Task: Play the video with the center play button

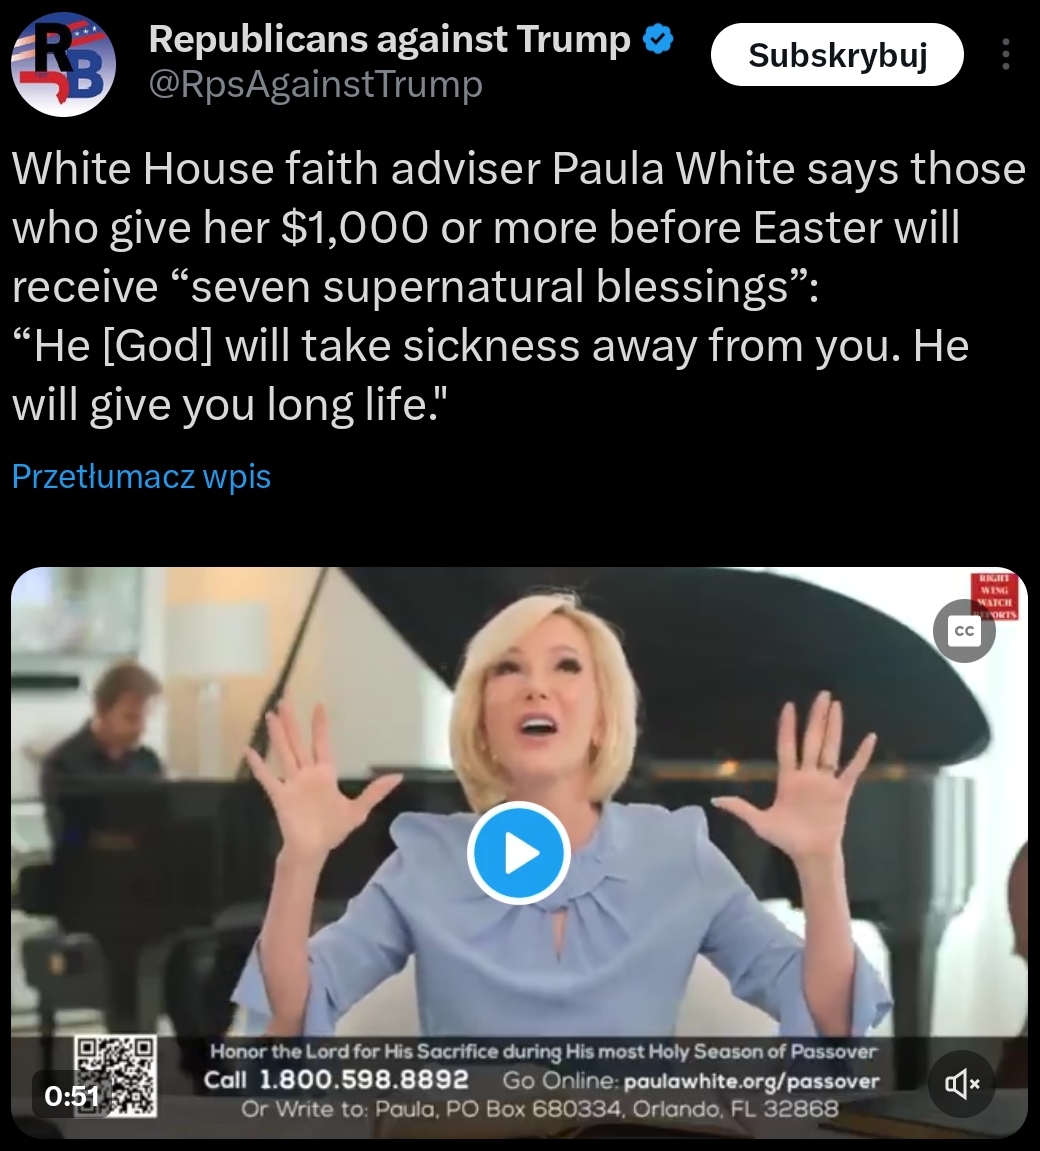Action: pos(519,853)
